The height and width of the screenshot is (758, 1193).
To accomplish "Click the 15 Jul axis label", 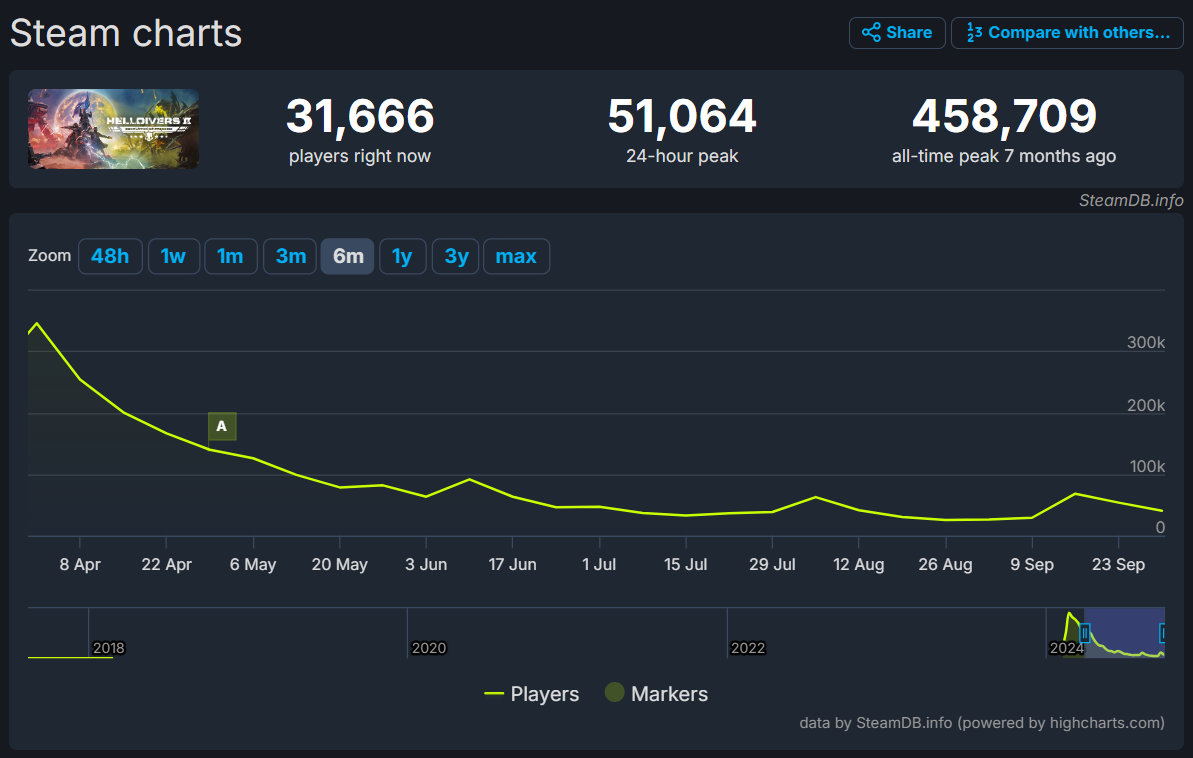I will tap(686, 565).
